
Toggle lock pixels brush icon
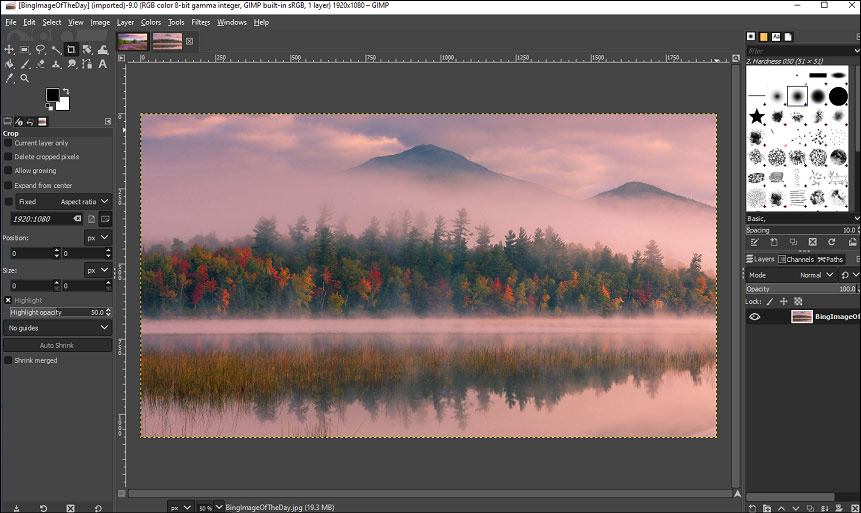770,302
